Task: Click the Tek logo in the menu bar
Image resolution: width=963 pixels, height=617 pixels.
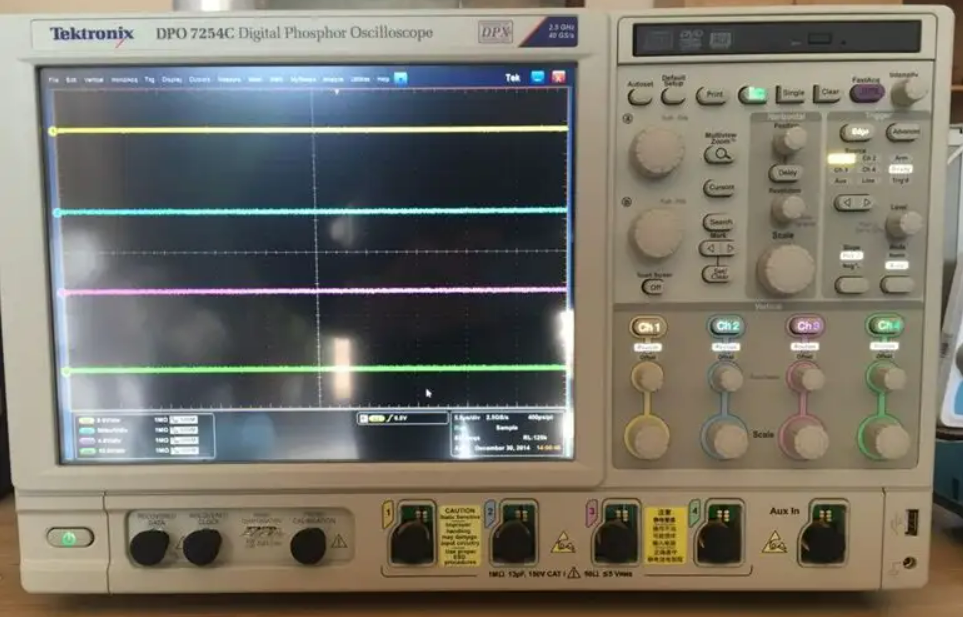Action: [512, 77]
